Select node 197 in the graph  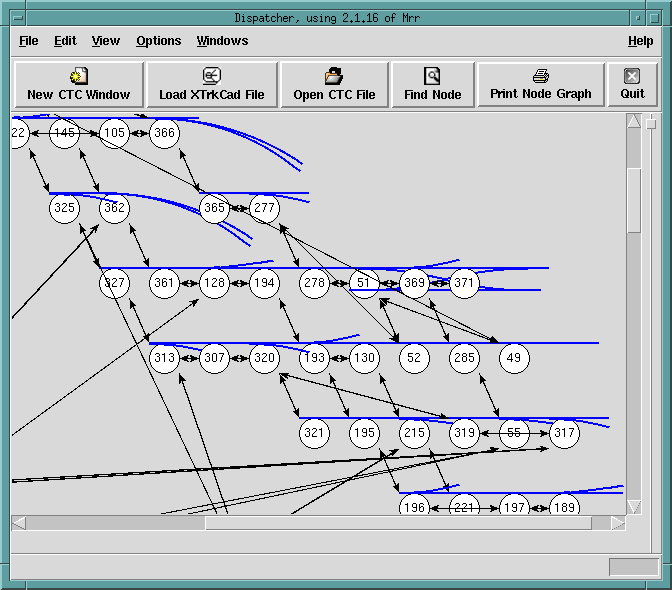pyautogui.click(x=514, y=505)
